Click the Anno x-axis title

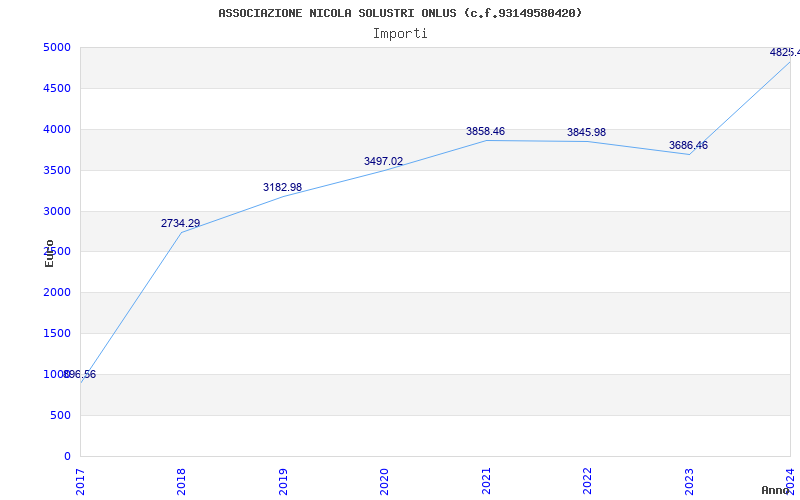(777, 490)
